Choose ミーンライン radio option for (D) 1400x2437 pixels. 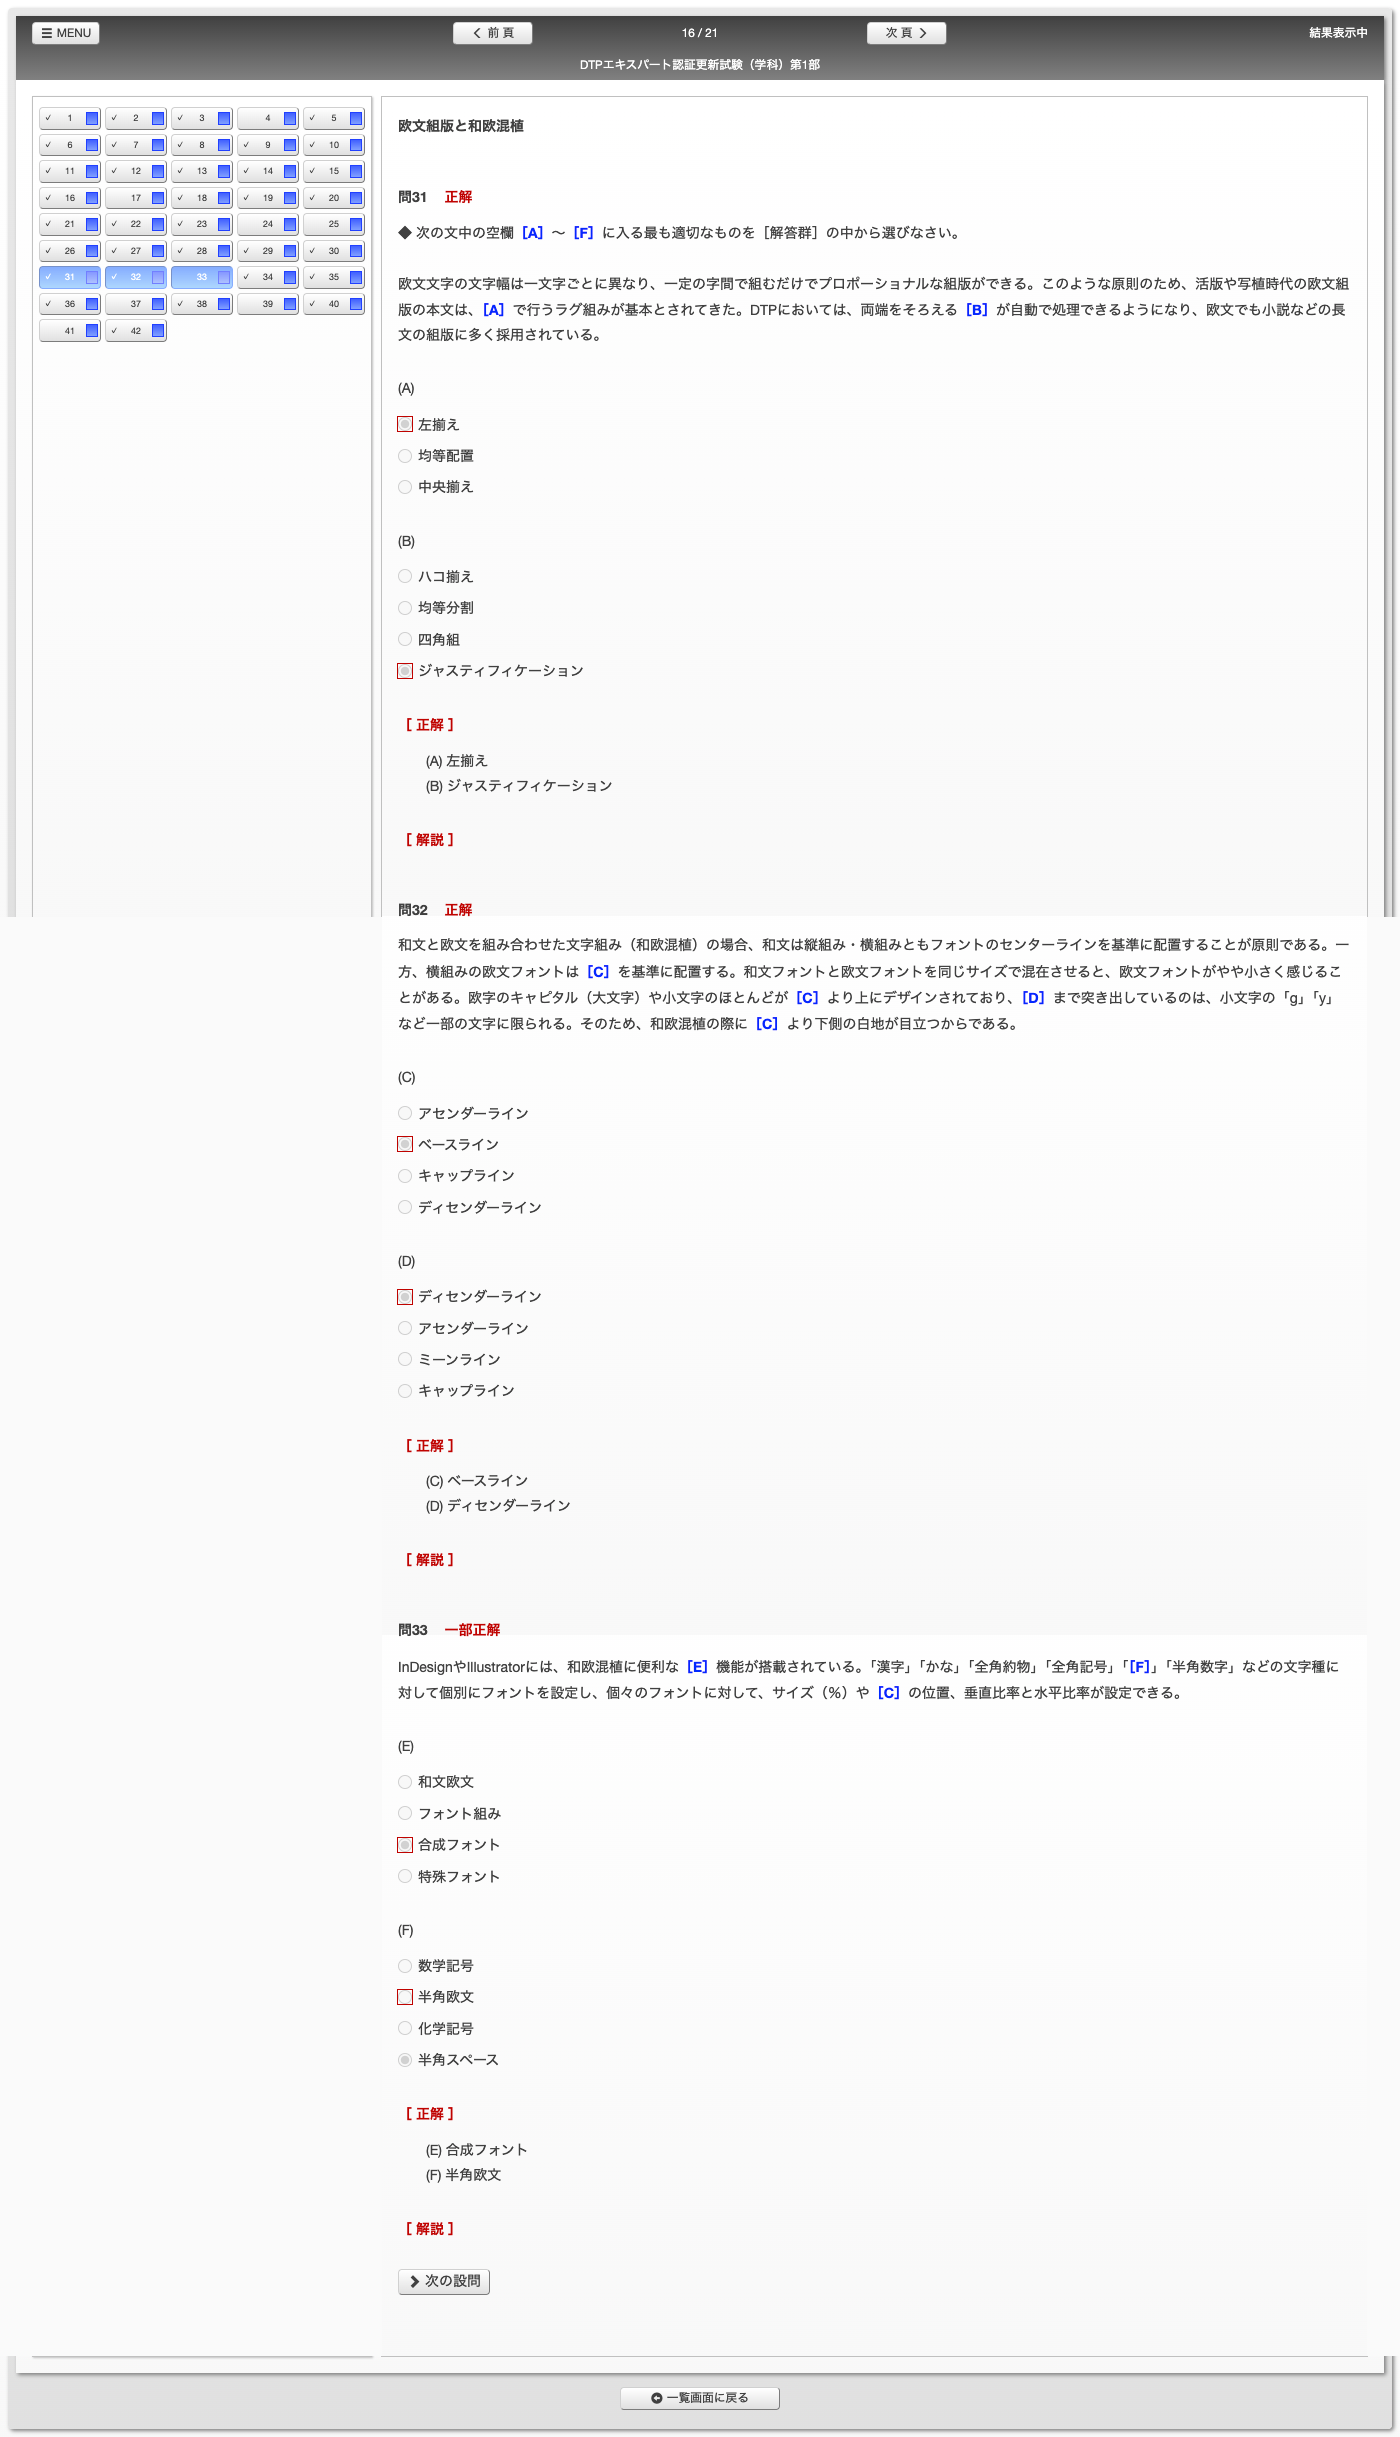pos(405,1360)
